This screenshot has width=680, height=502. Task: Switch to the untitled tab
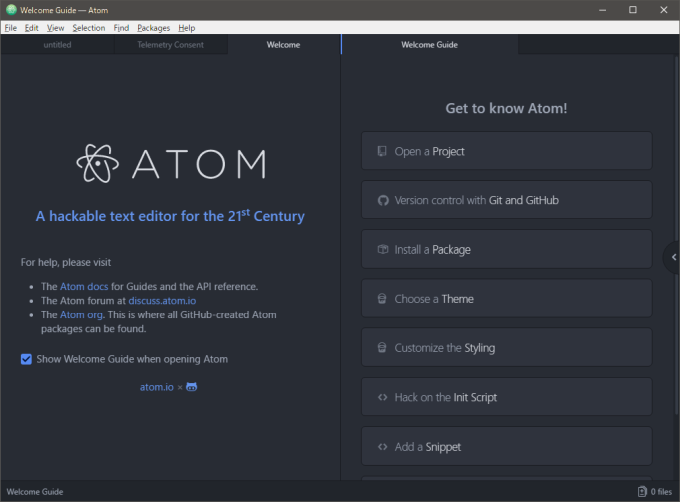pyautogui.click(x=57, y=45)
